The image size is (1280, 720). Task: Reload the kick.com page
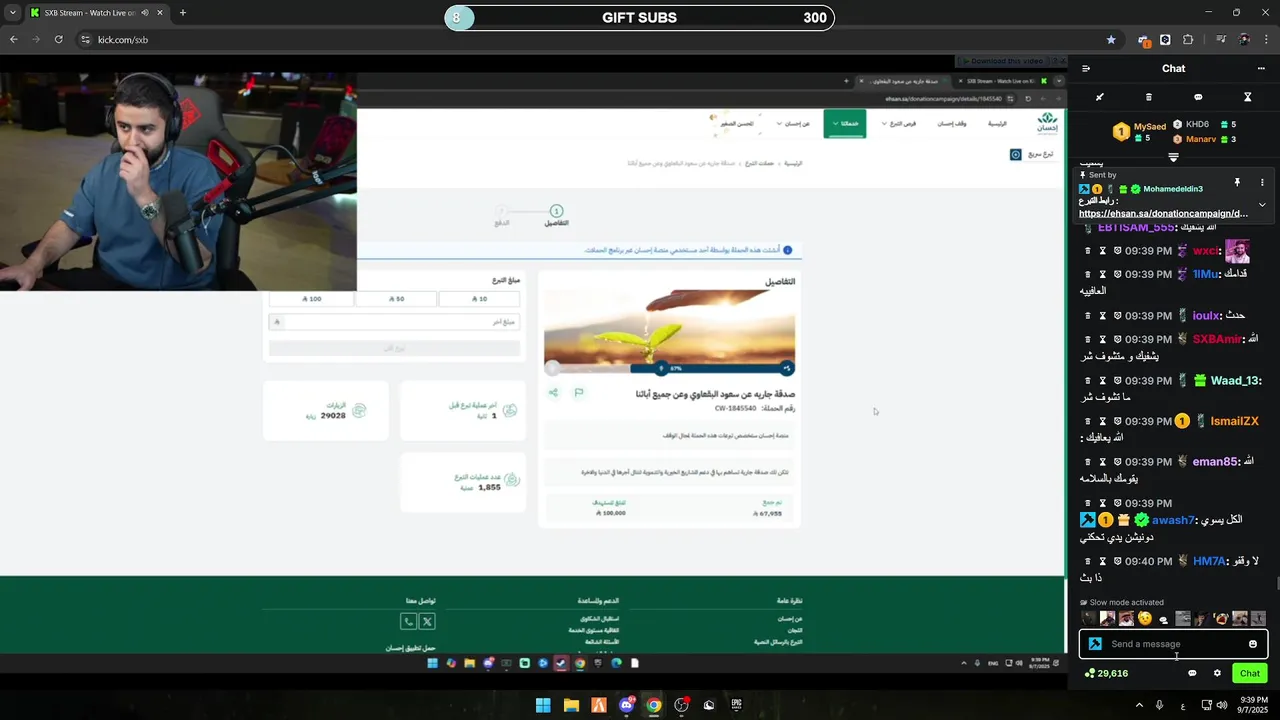click(59, 40)
